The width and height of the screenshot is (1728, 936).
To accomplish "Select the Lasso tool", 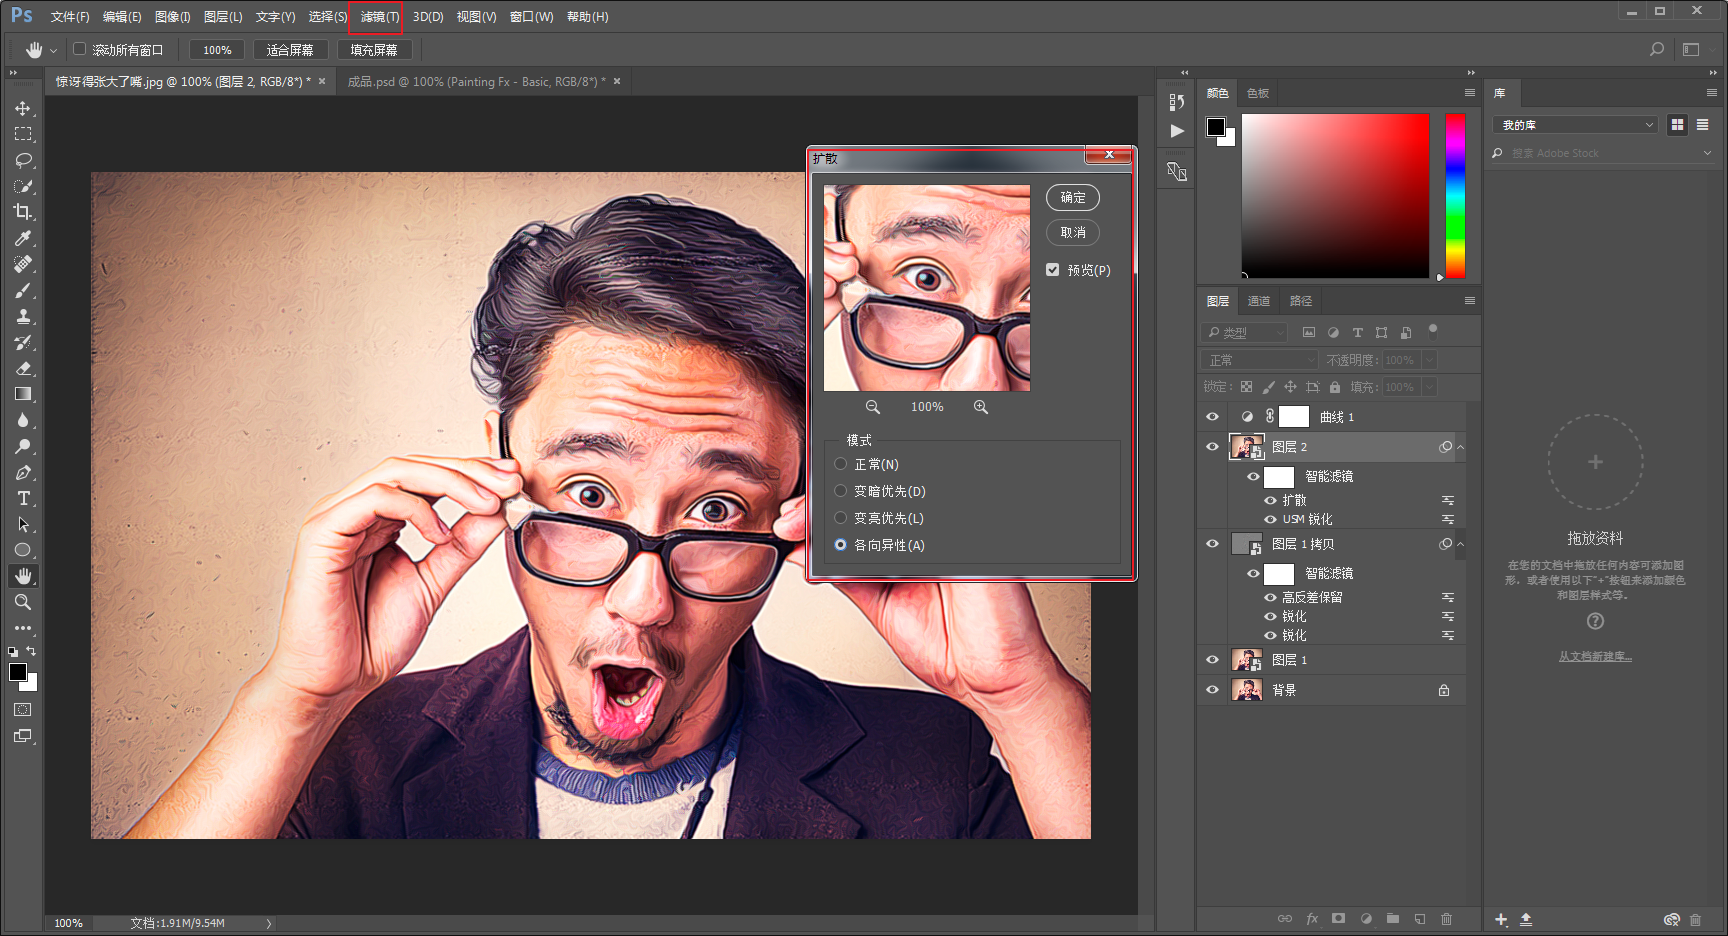I will tap(23, 160).
